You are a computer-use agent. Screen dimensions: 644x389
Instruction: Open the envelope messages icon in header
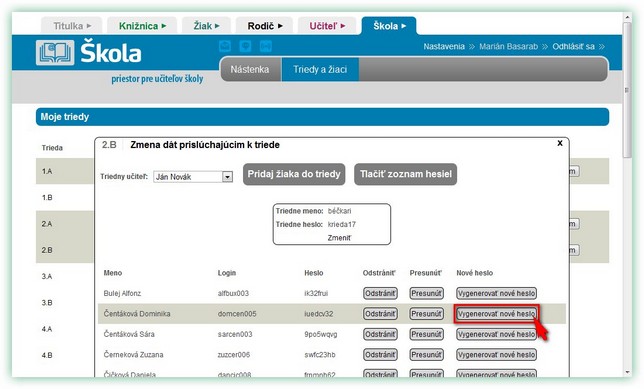pos(225,46)
